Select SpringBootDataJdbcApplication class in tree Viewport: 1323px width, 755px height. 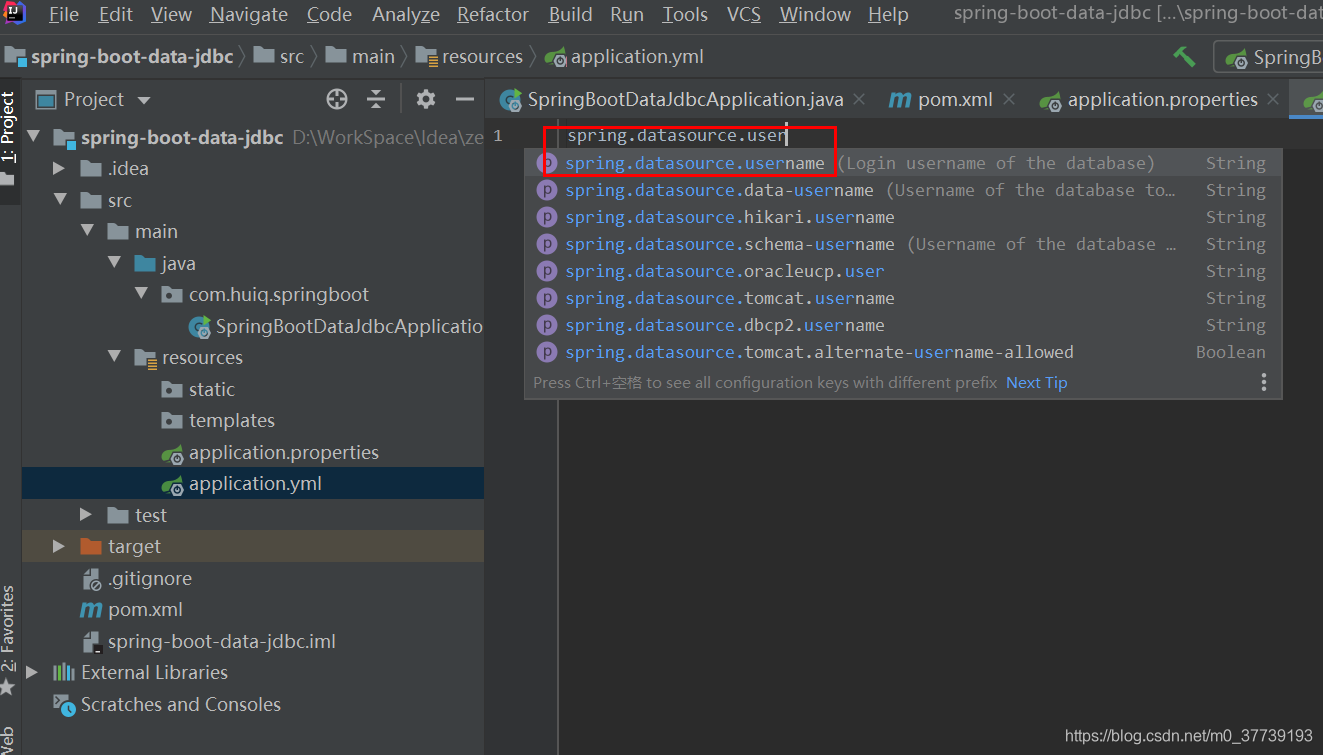336,326
